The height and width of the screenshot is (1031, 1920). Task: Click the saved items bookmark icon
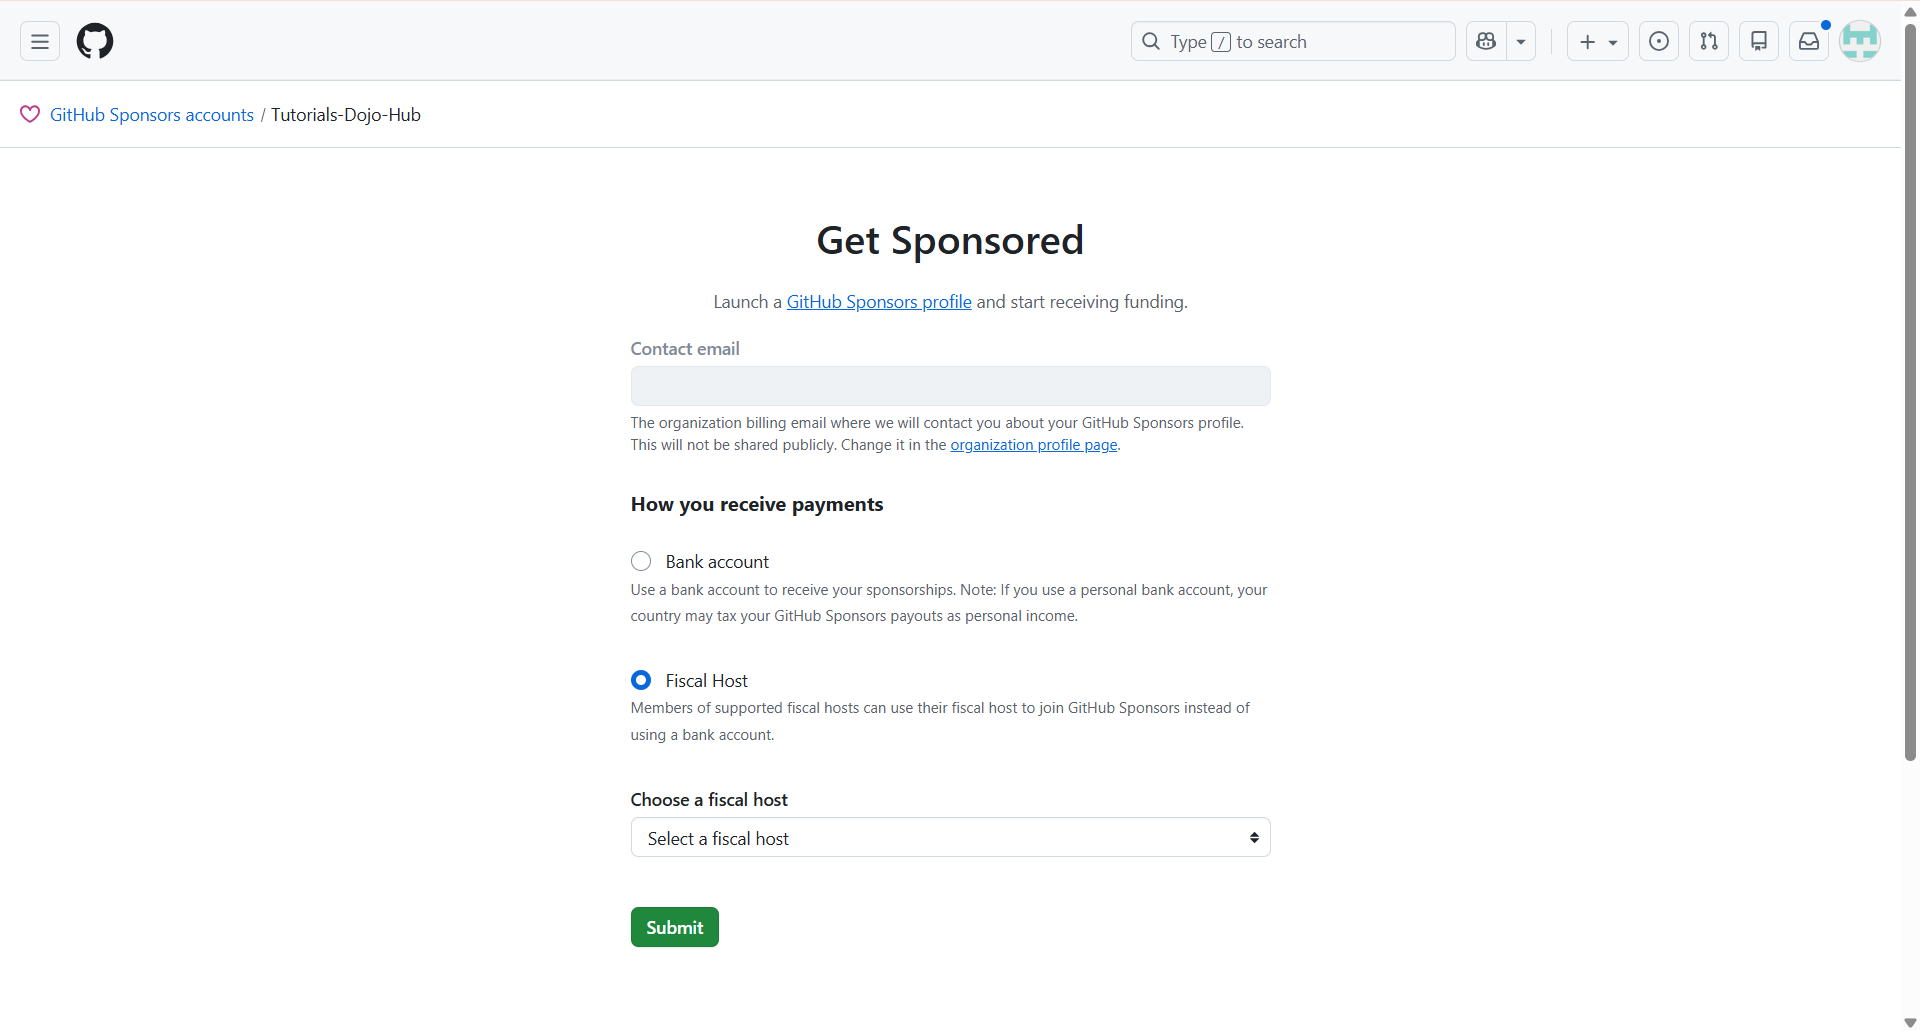pyautogui.click(x=1759, y=41)
